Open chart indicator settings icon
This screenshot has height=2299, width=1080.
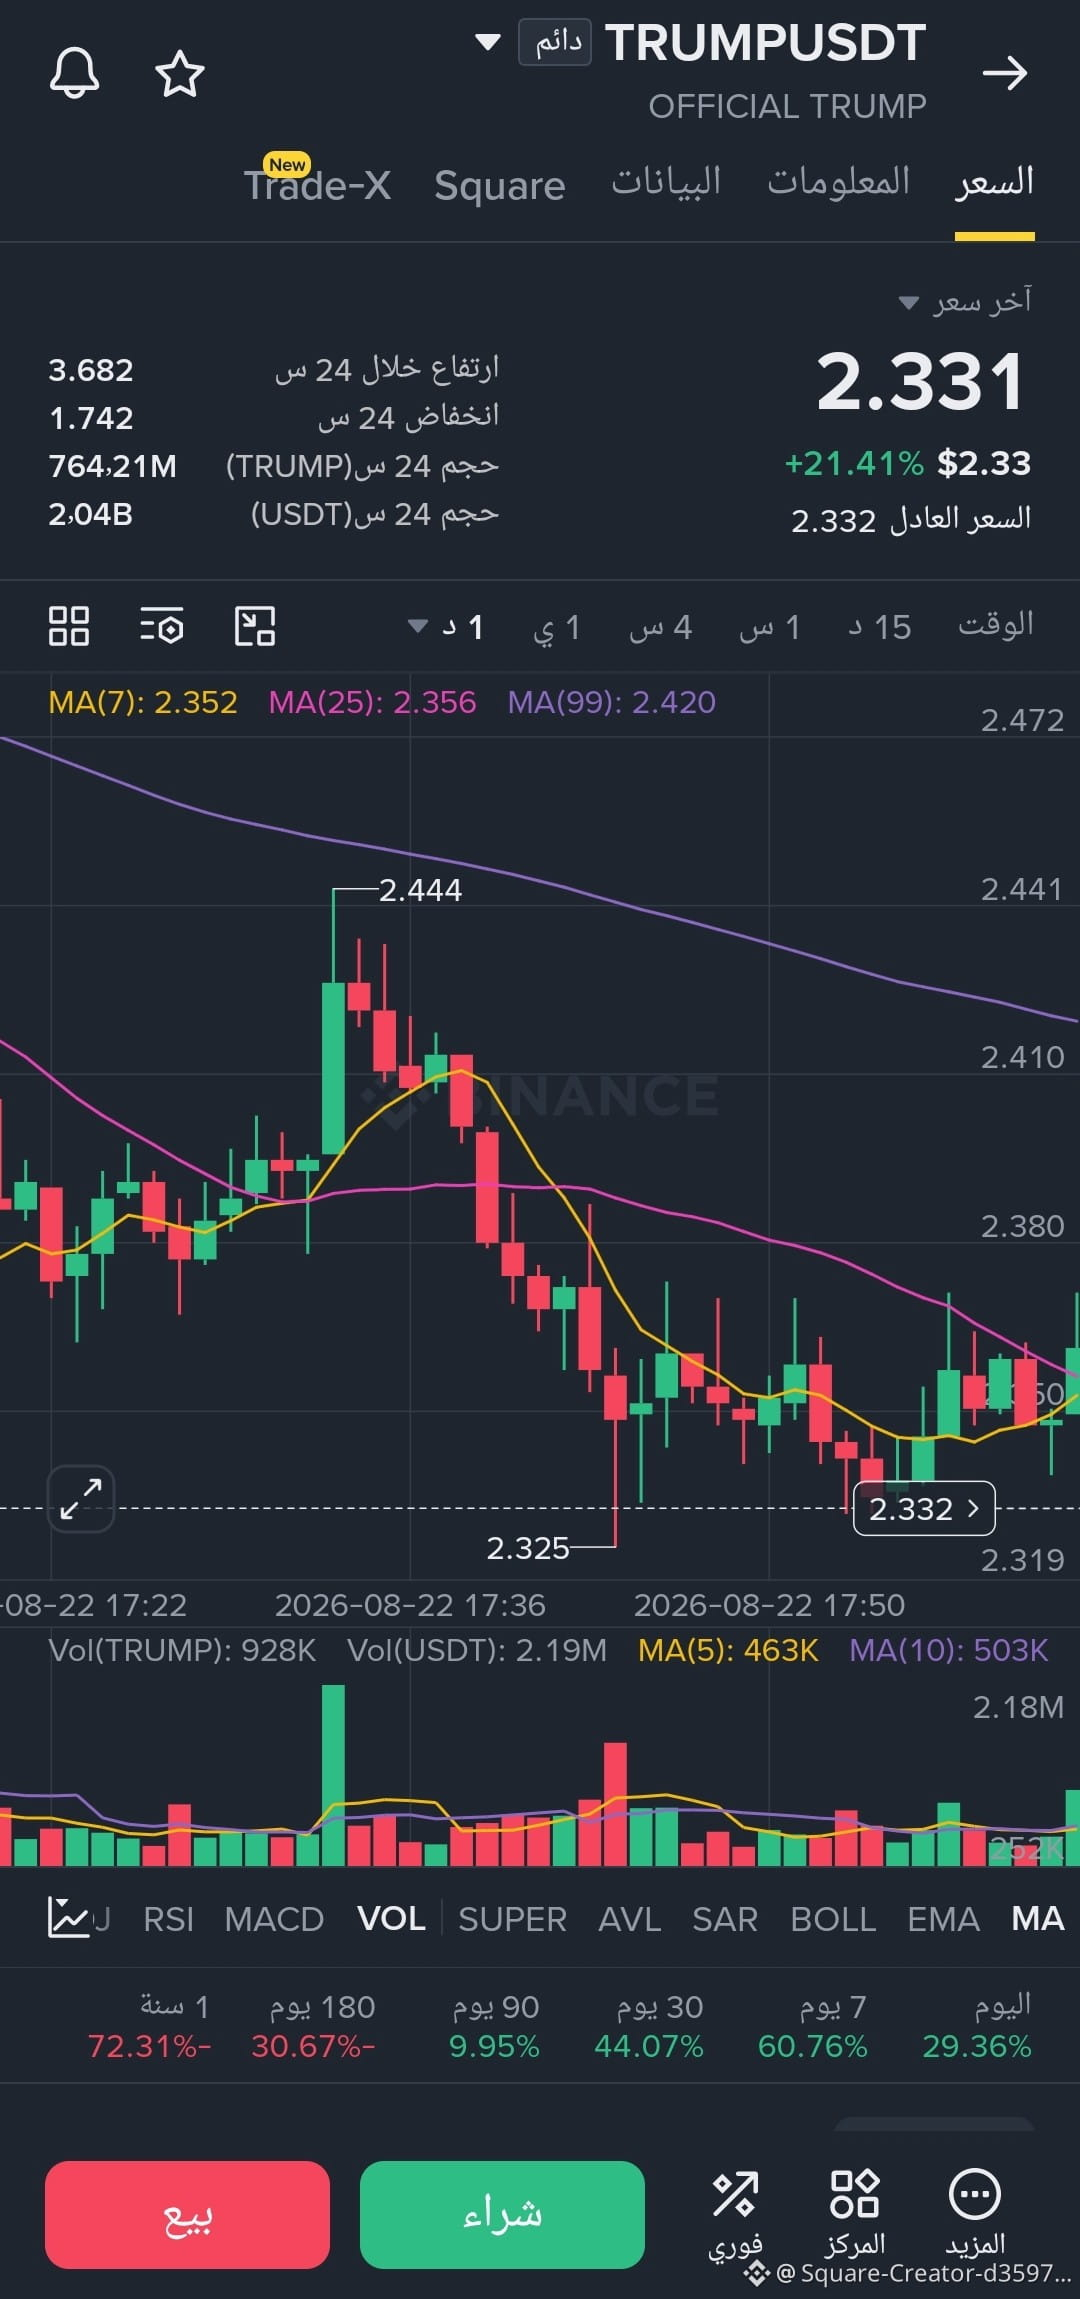(x=161, y=627)
